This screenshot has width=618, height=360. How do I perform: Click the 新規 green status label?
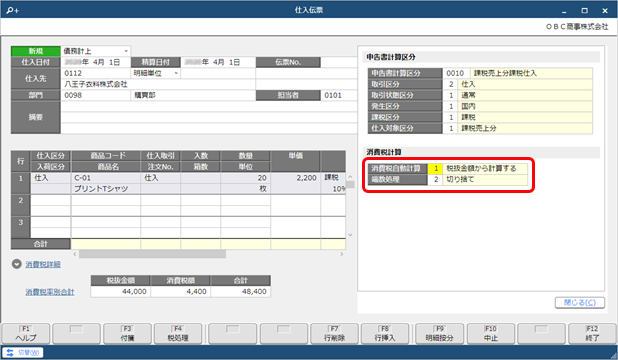tap(35, 51)
